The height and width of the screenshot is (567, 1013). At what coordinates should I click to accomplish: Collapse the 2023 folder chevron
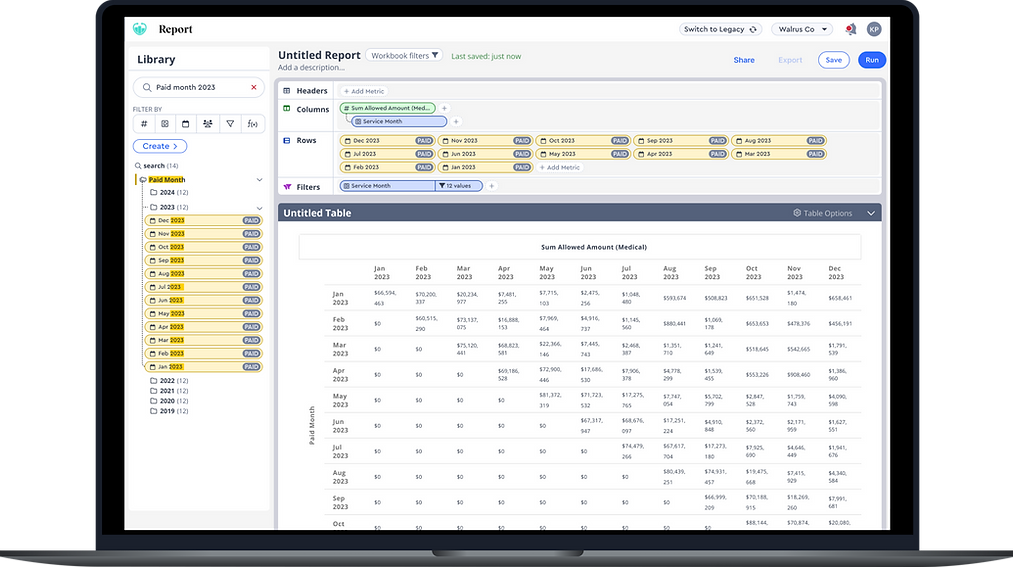[259, 207]
